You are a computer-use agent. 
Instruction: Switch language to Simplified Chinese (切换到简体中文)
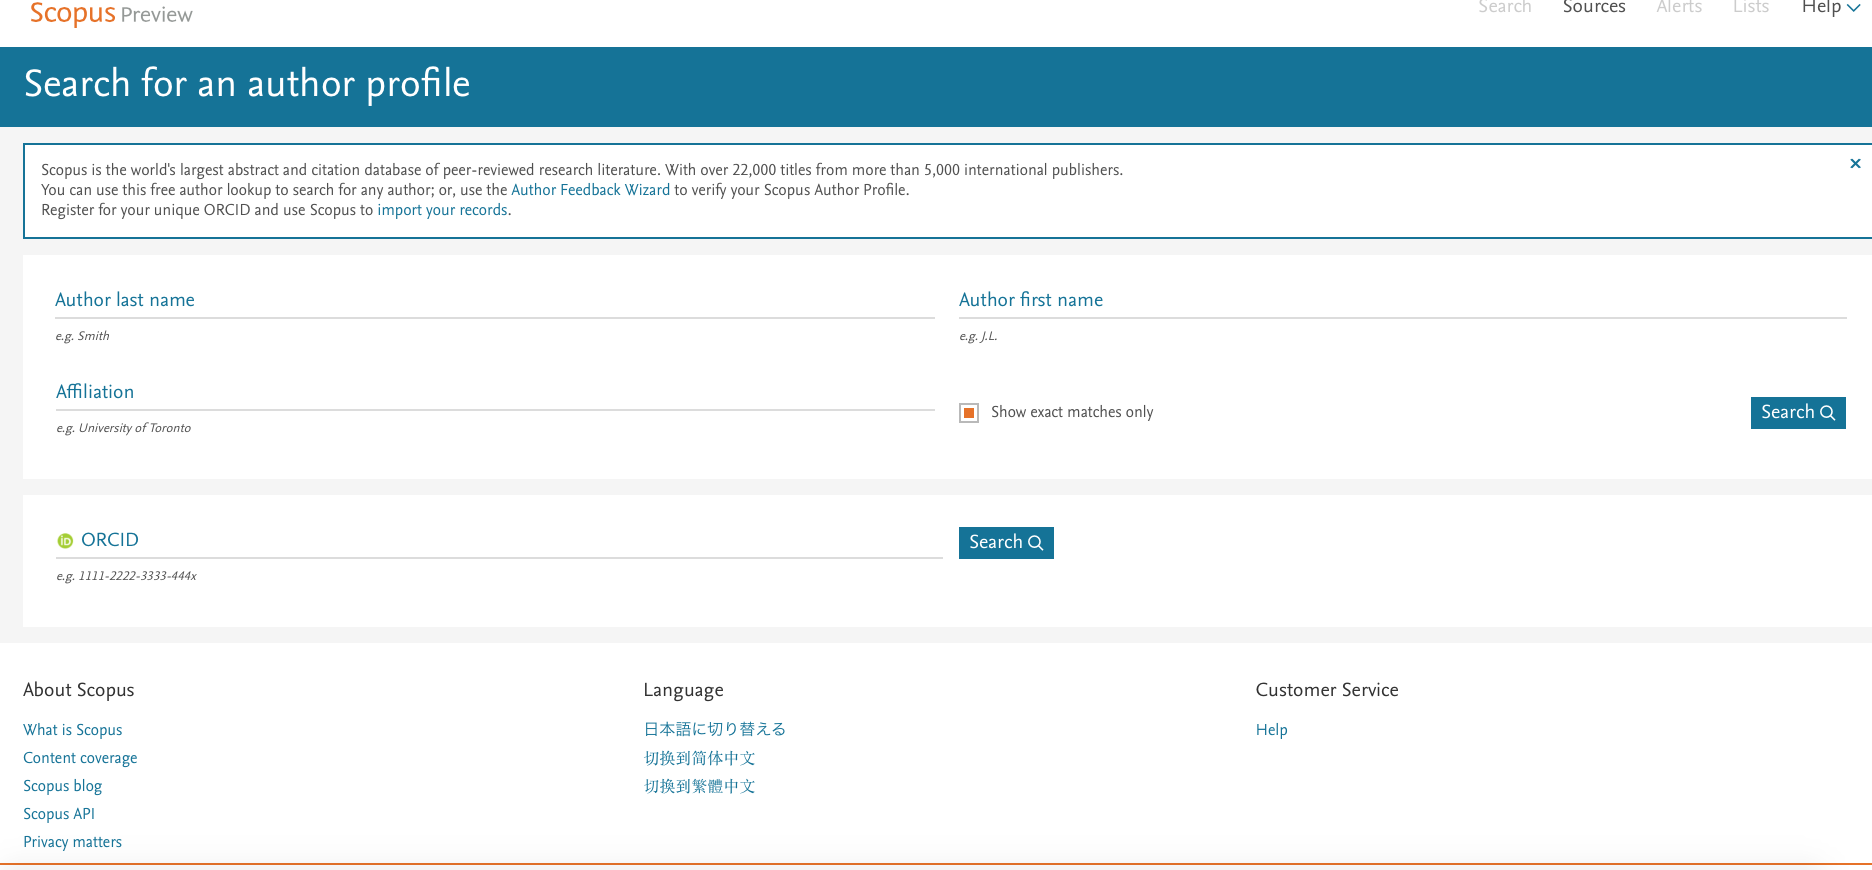[x=700, y=758]
